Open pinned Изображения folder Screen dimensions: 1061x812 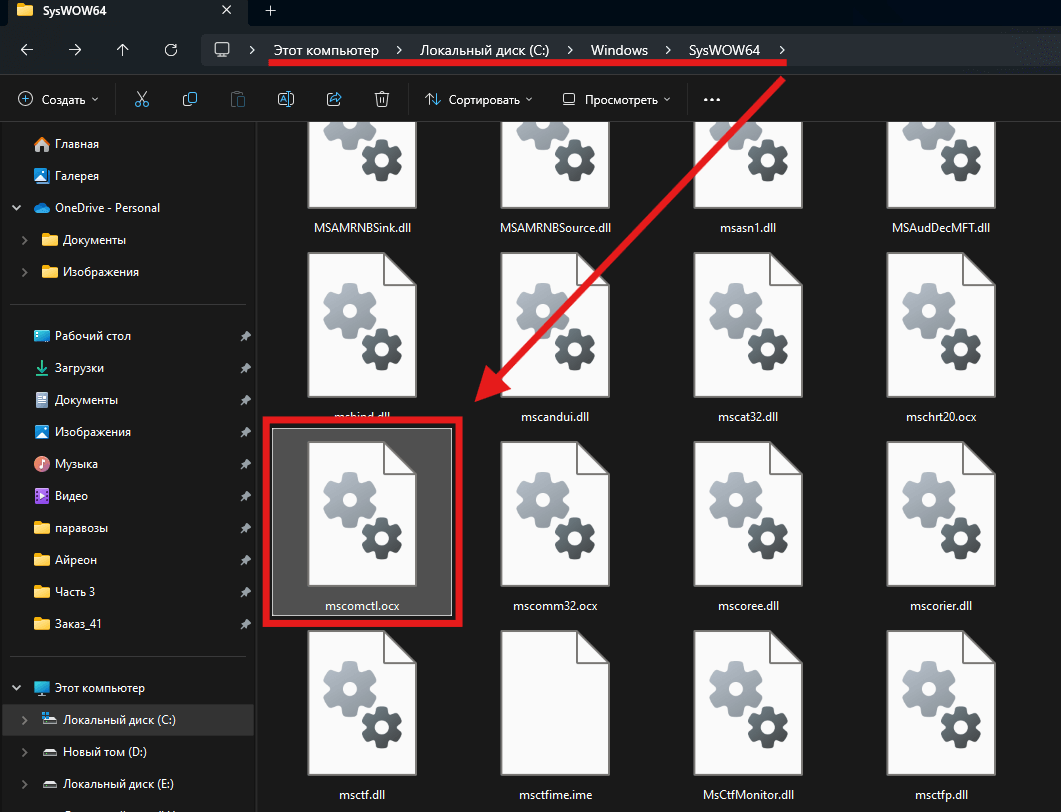[82, 432]
